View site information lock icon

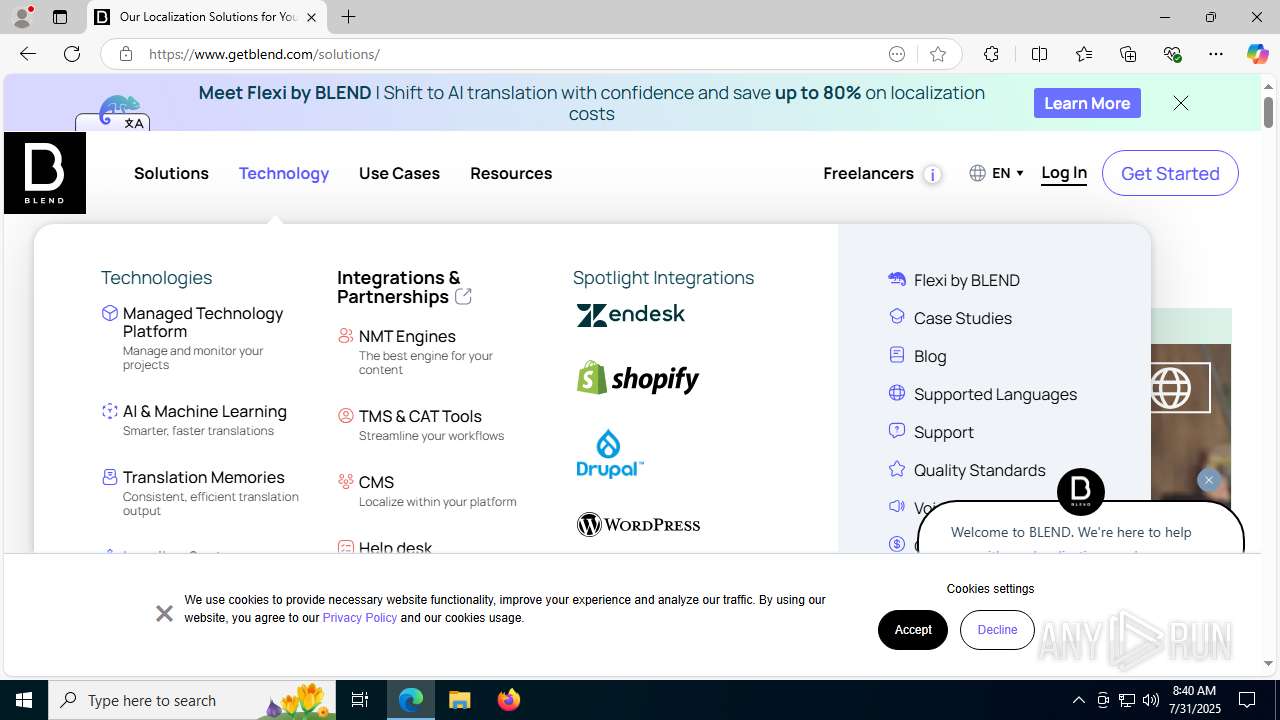125,54
